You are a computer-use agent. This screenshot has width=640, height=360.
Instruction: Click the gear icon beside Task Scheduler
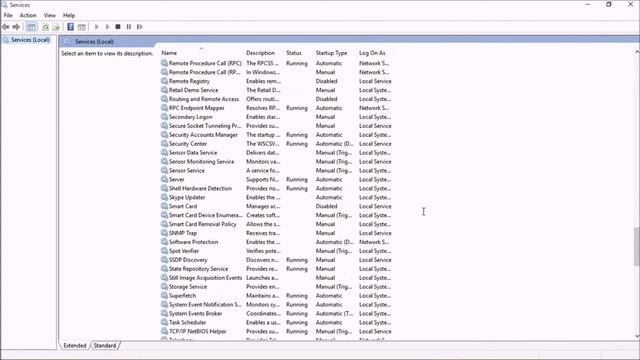[164, 322]
